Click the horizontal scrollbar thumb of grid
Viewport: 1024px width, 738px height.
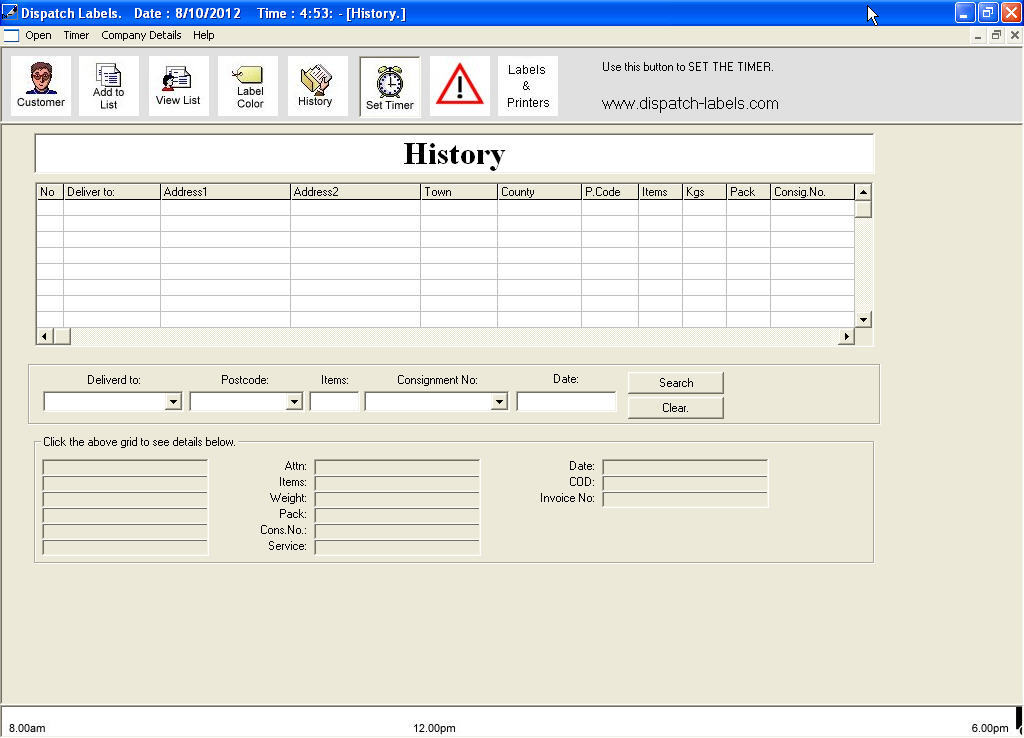point(62,336)
